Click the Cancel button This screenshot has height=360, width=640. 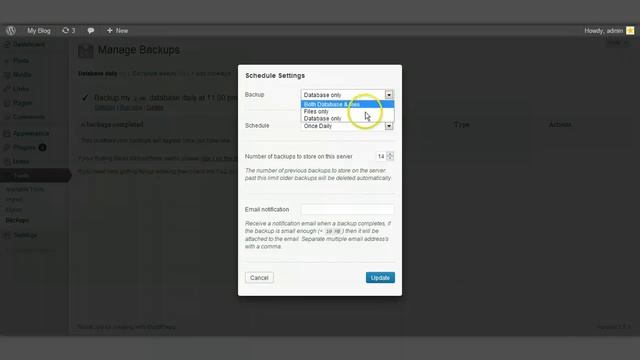tap(259, 278)
